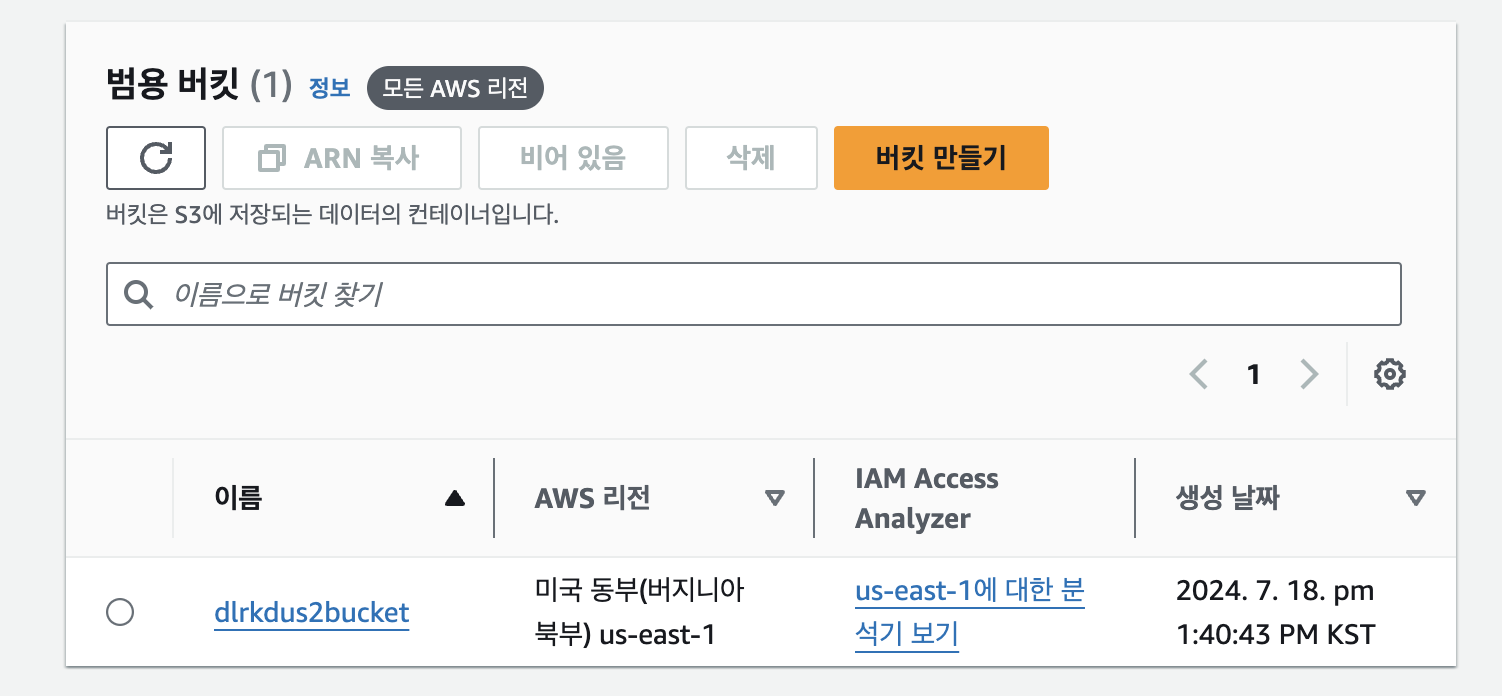
Task: Open the AWS 리전 filter dropdown
Action: pyautogui.click(x=776, y=497)
